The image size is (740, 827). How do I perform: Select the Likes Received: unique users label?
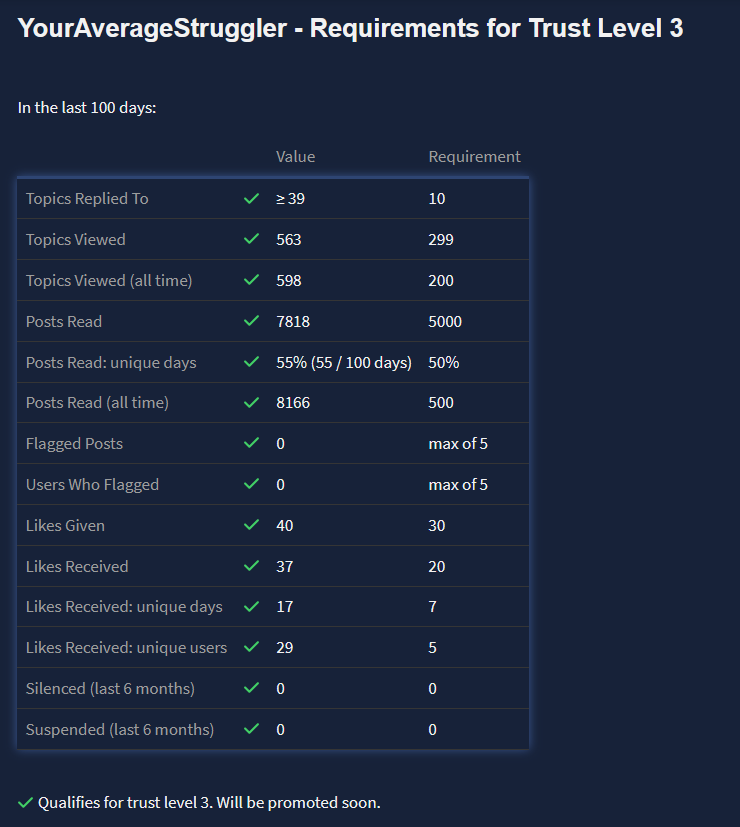tap(126, 648)
